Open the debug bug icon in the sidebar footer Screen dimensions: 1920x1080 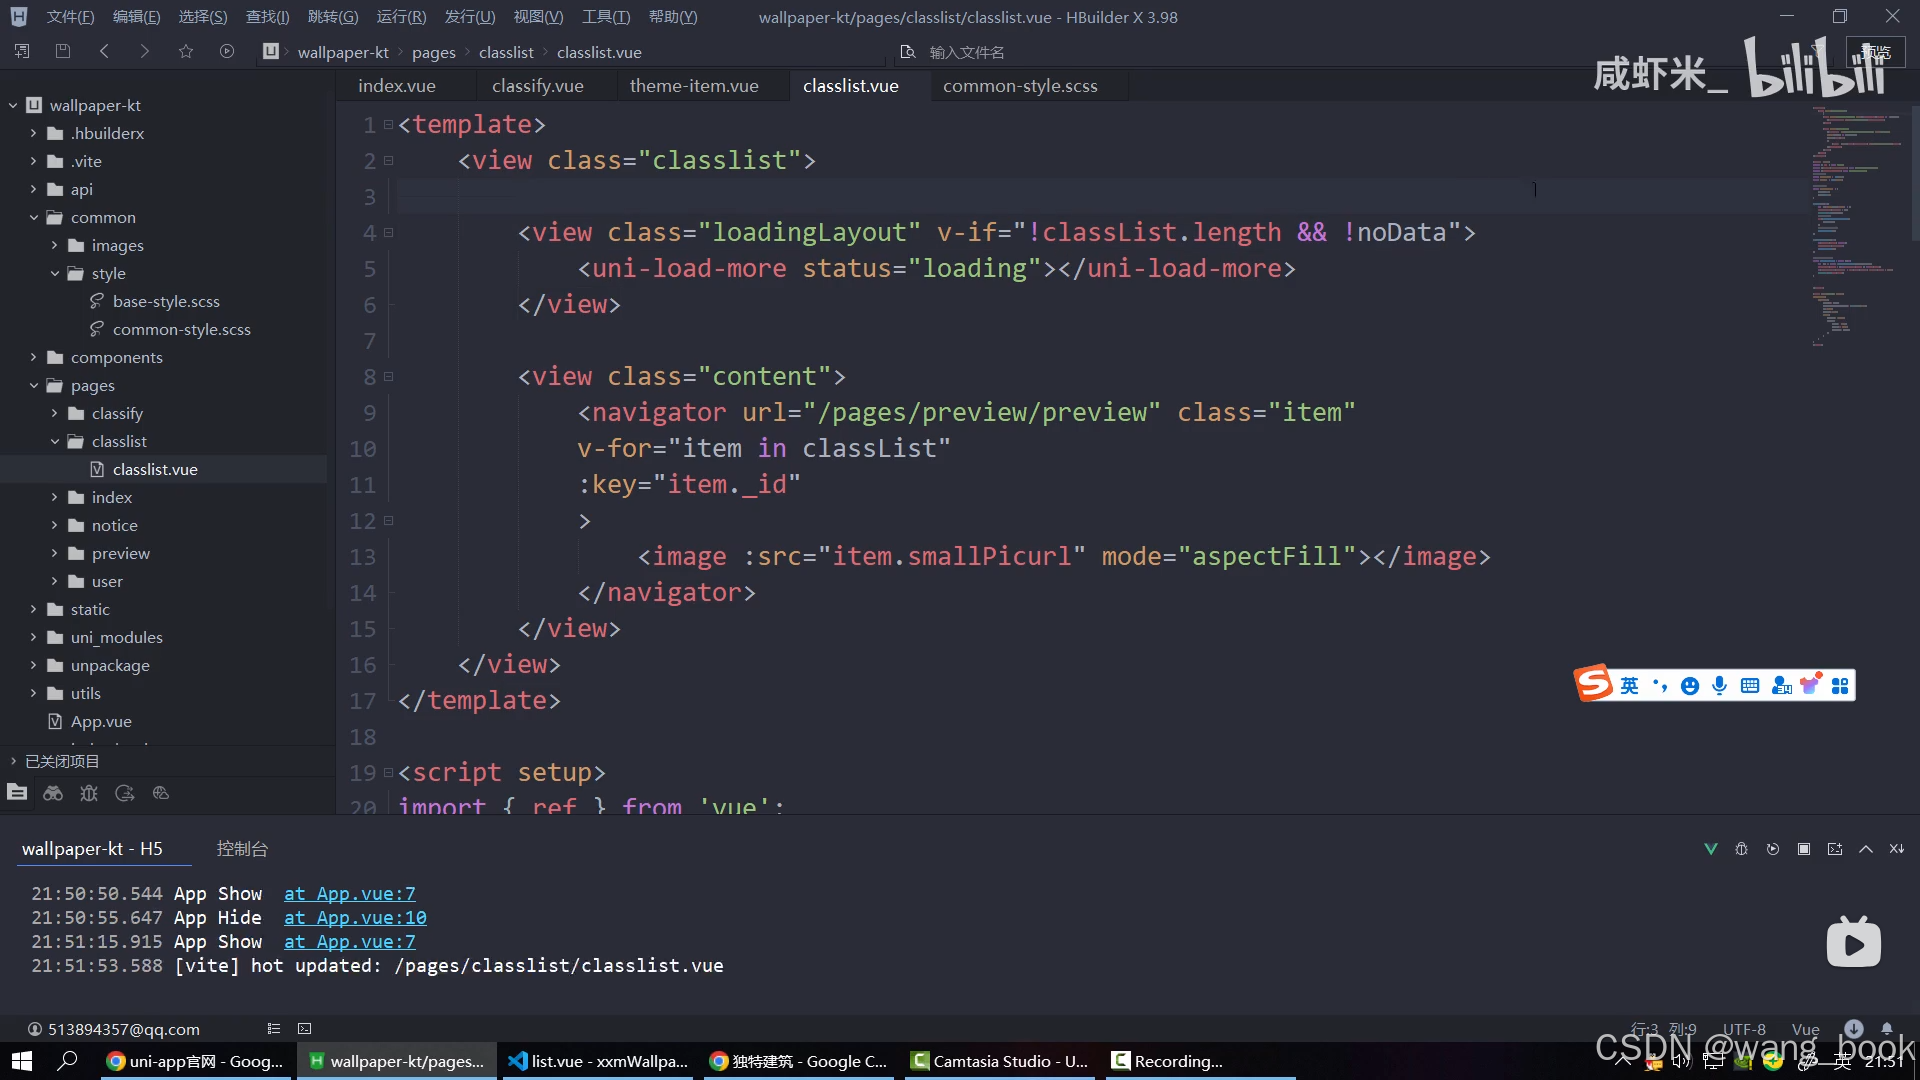coord(89,793)
